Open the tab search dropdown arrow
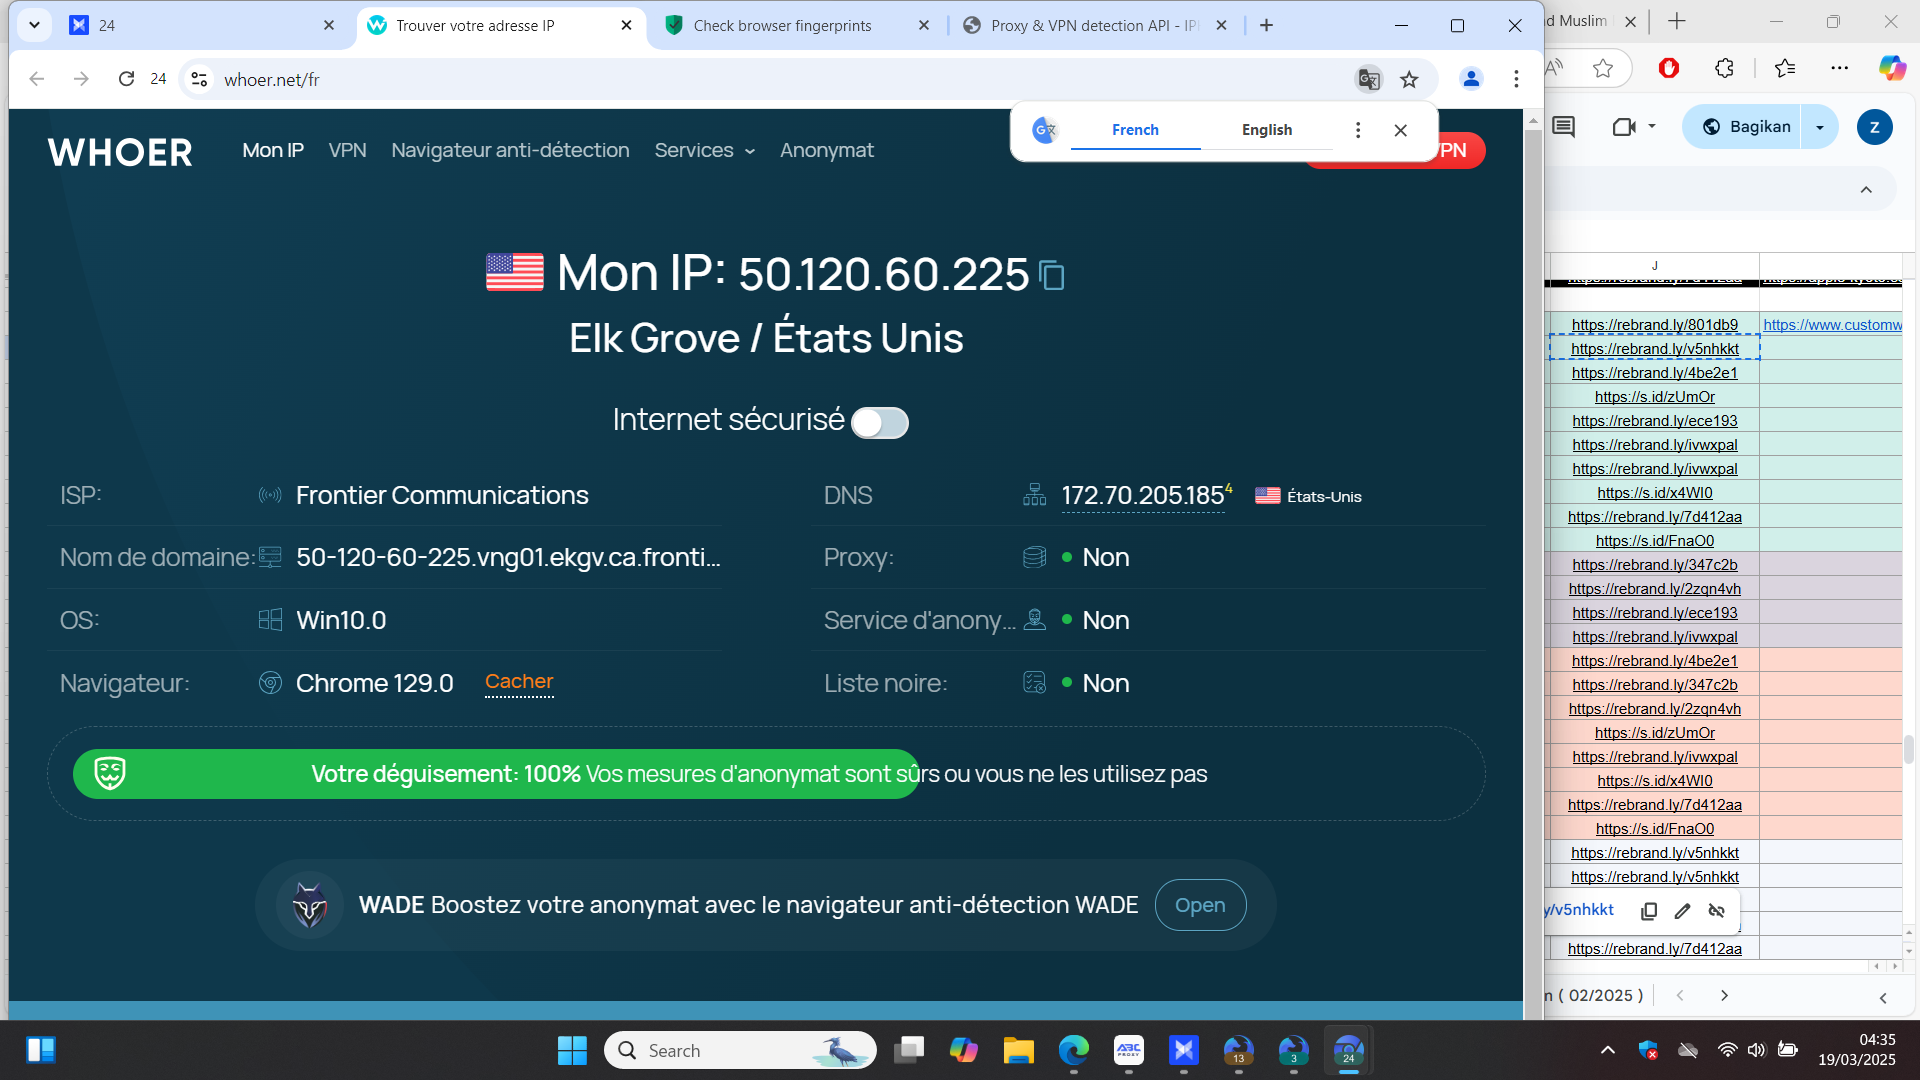Viewport: 1920px width, 1080px height. [34, 25]
